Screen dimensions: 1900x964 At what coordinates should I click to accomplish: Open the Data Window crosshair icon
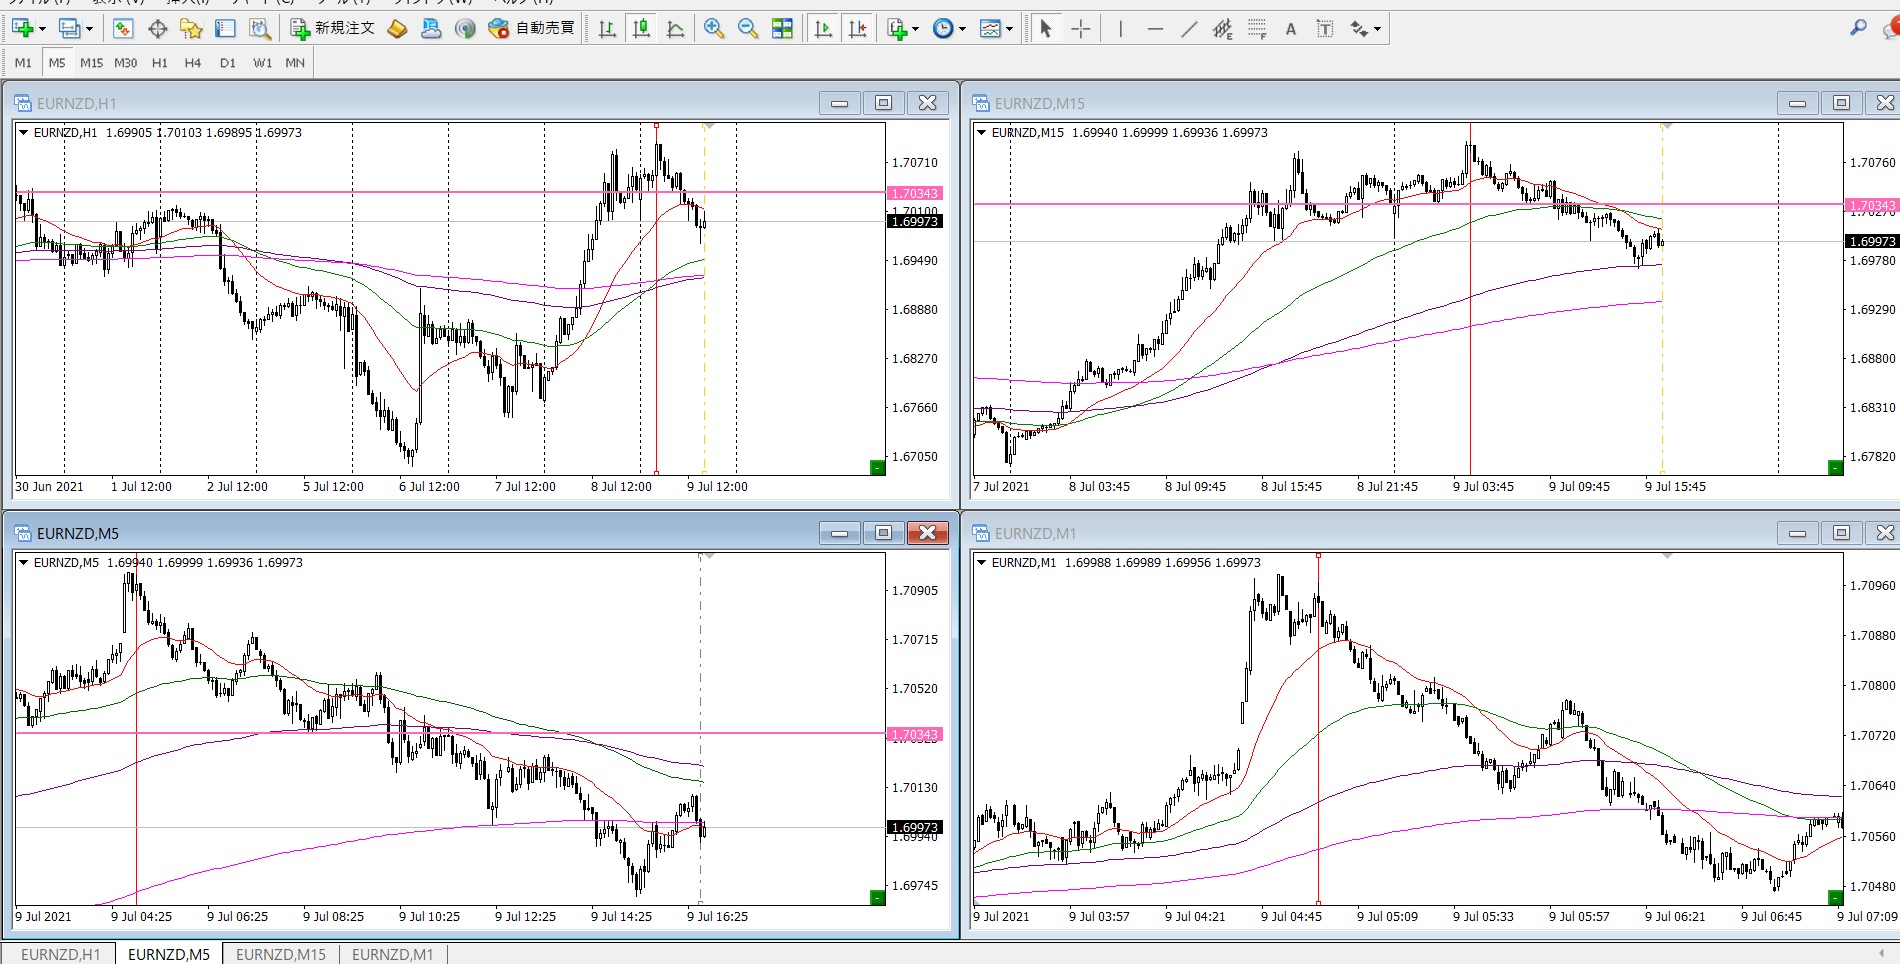click(157, 28)
